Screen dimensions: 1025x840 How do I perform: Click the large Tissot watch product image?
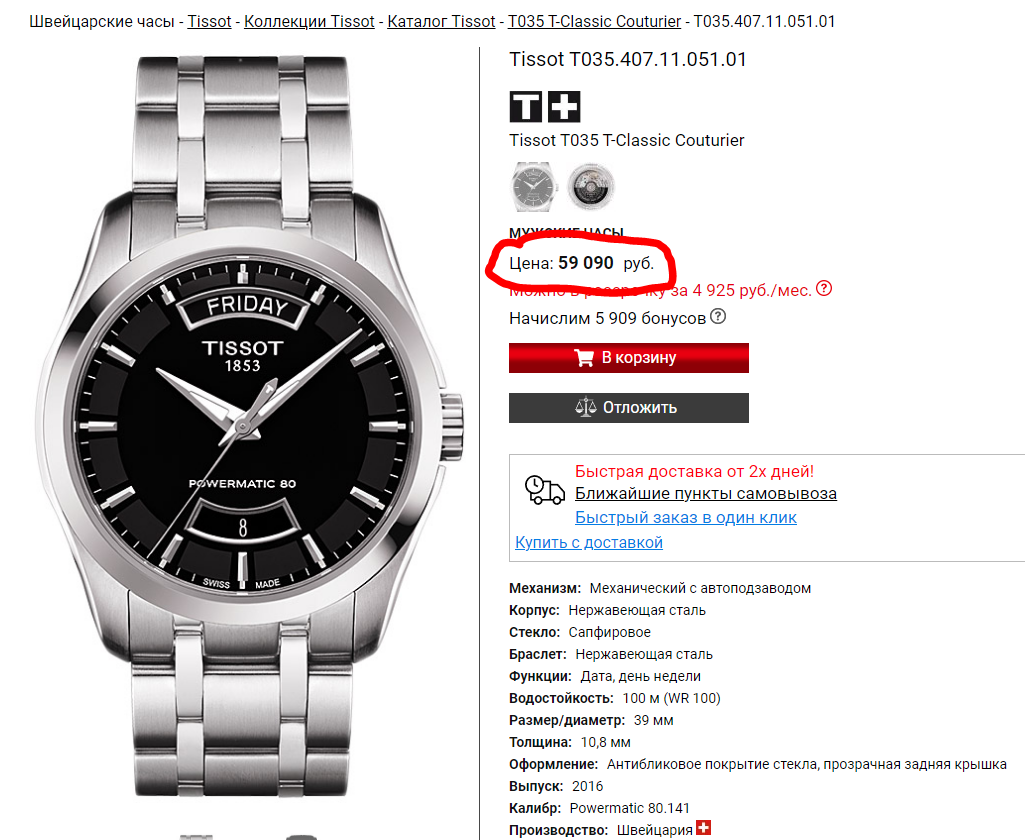coord(249,425)
